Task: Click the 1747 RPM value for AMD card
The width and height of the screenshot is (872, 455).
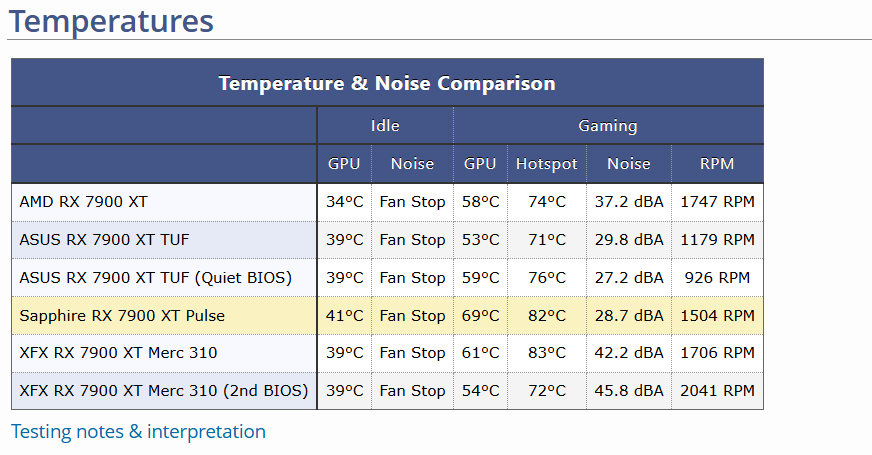Action: coord(717,202)
